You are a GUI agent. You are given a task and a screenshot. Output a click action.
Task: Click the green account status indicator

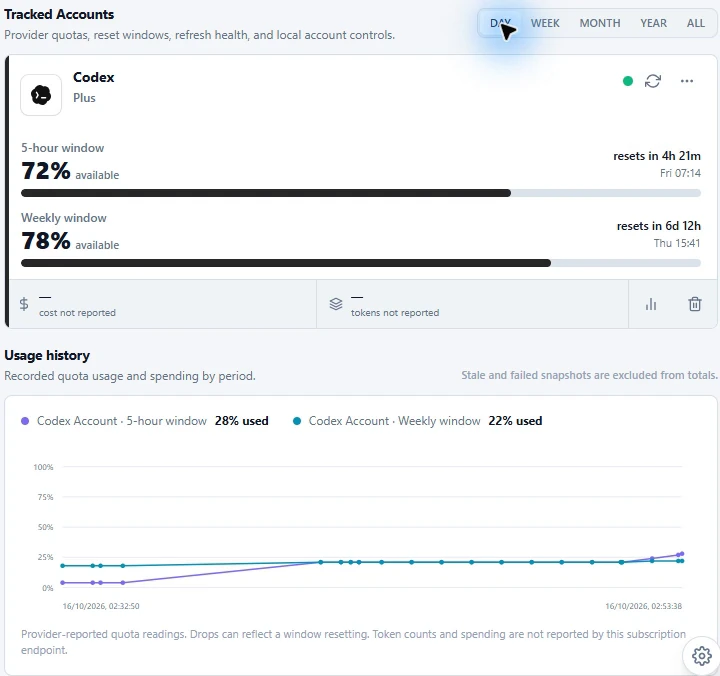628,81
